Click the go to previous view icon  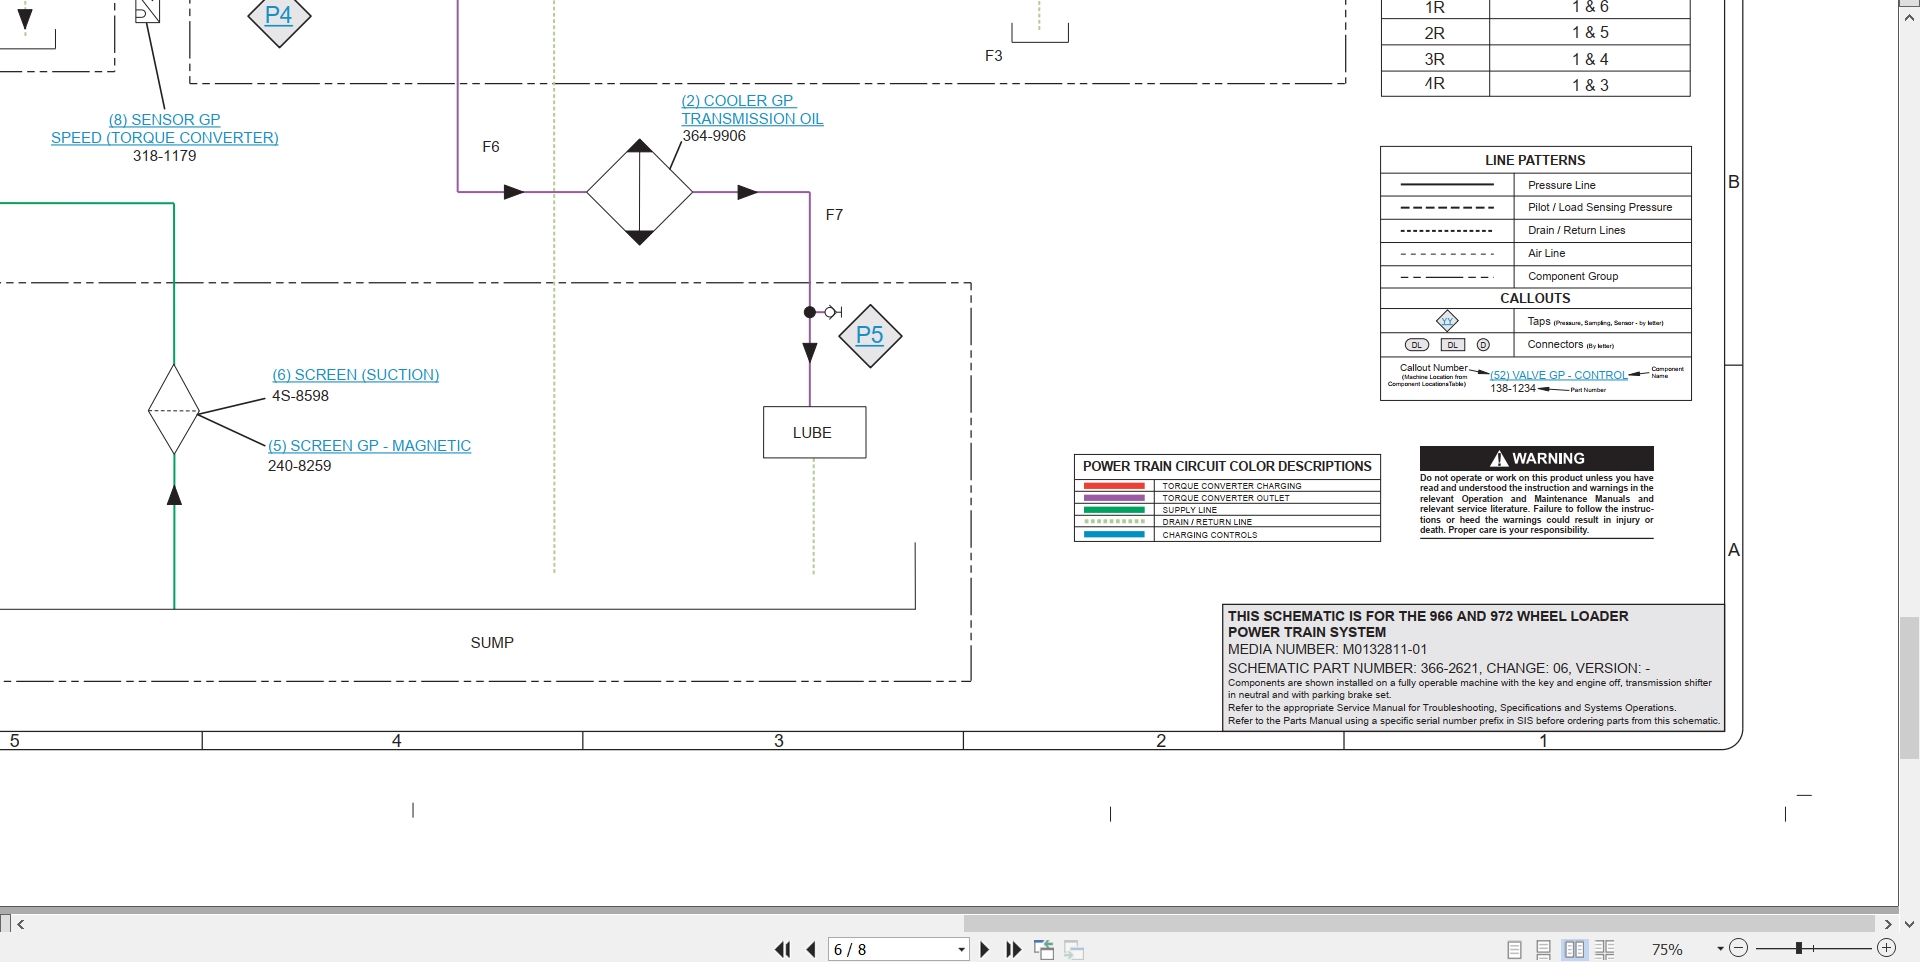[x=1044, y=950]
